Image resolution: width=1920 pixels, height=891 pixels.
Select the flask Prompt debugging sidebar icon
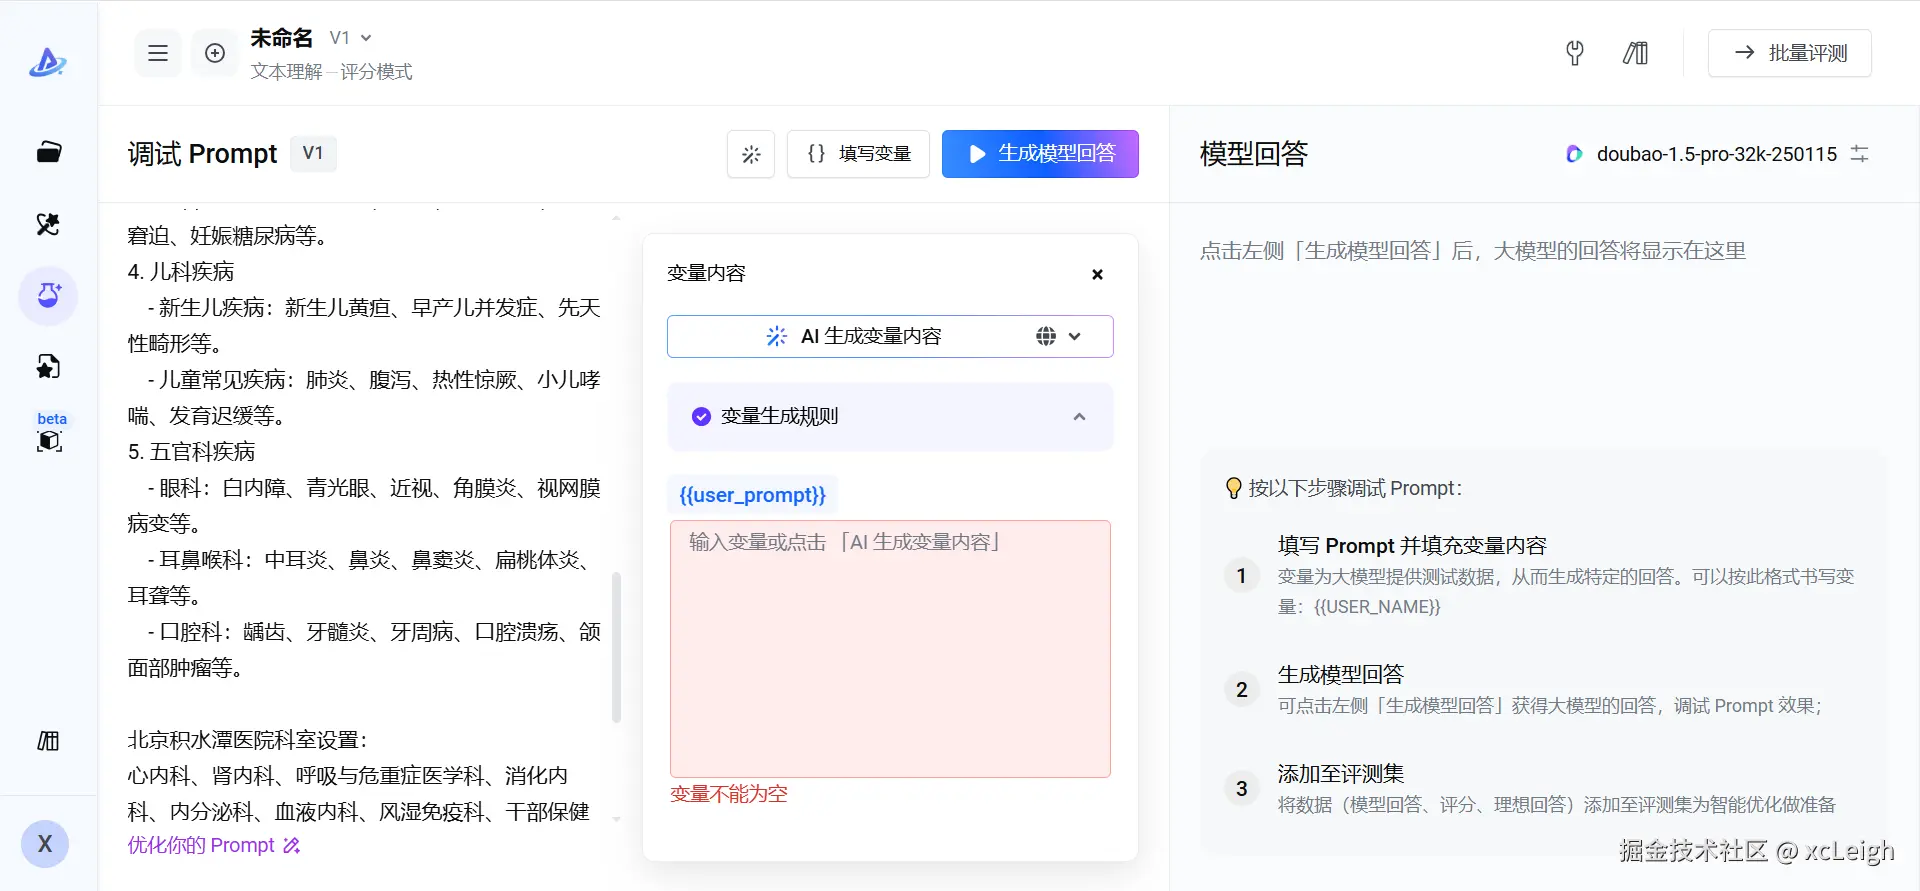coord(48,296)
